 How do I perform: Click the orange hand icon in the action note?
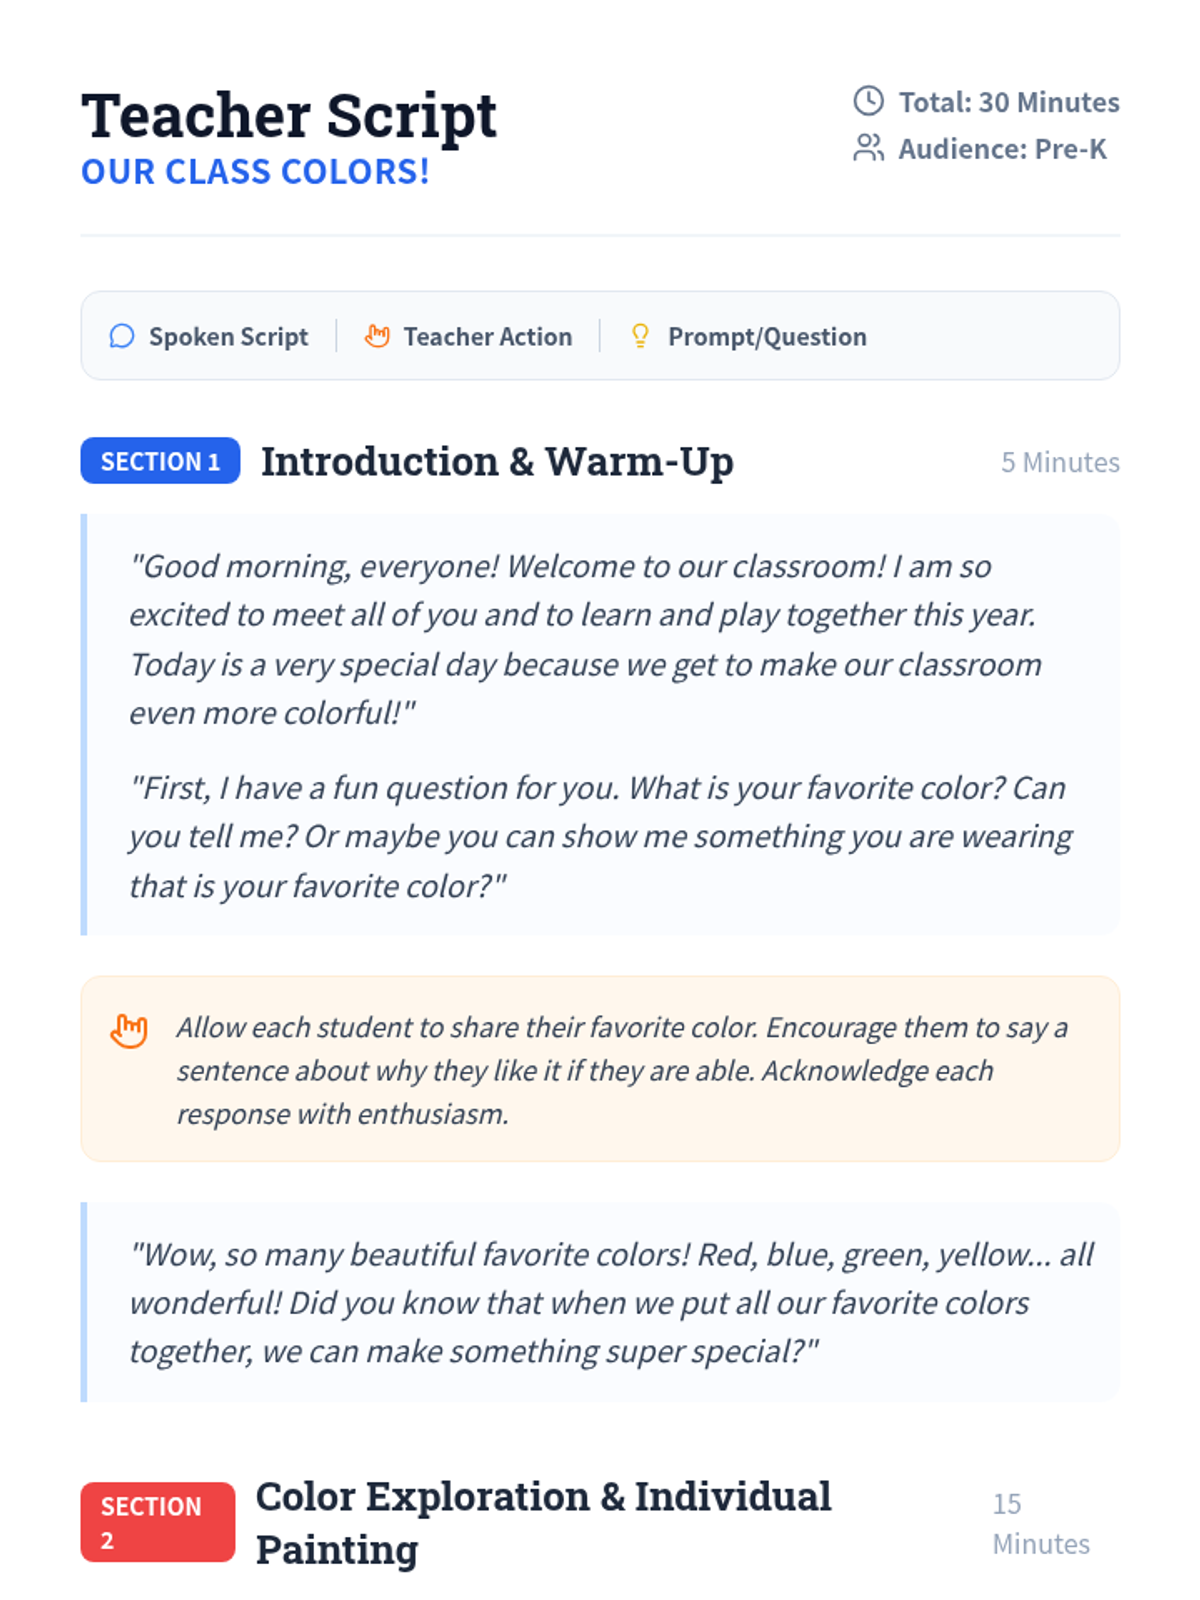(129, 1030)
